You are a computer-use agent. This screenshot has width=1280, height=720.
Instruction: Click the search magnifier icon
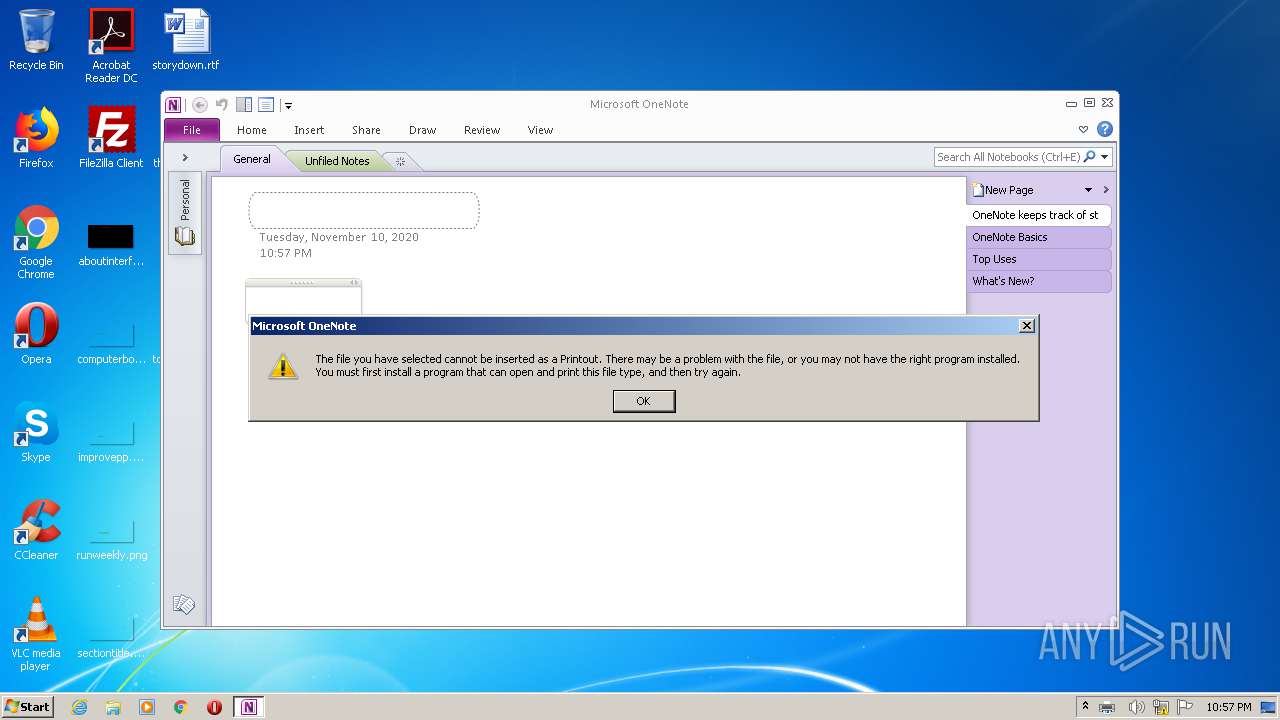[1090, 157]
